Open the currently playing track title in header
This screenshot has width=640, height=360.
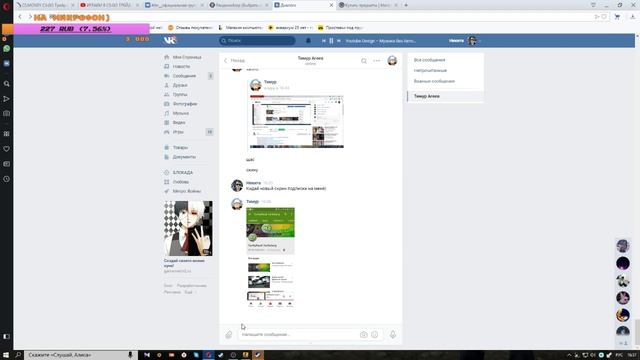click(x=380, y=40)
